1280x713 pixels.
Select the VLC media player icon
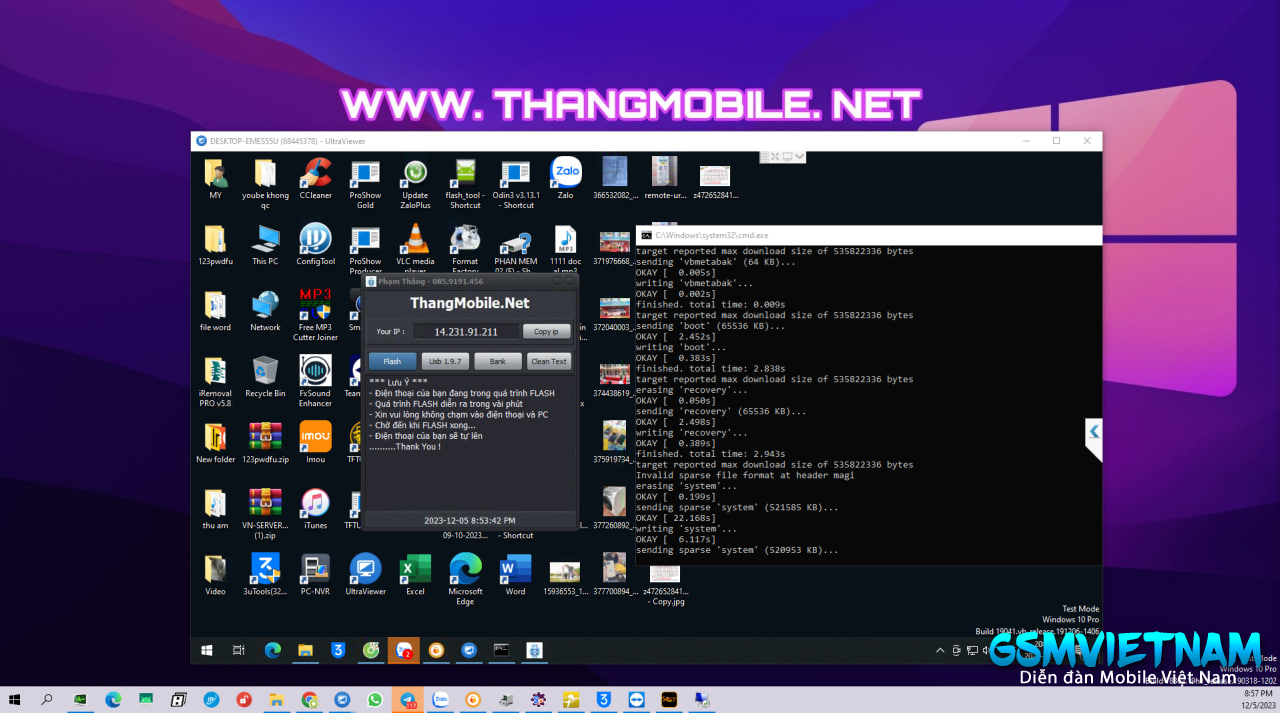coord(415,248)
